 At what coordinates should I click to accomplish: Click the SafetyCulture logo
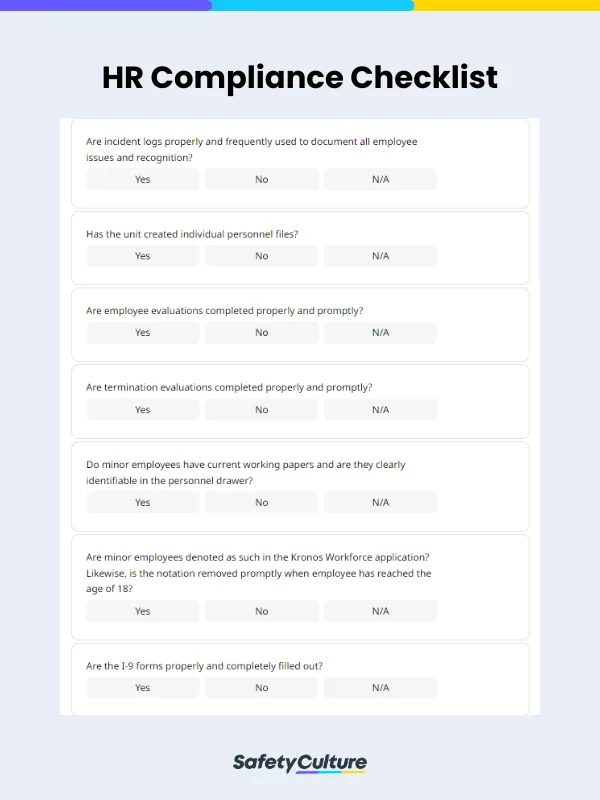point(300,763)
